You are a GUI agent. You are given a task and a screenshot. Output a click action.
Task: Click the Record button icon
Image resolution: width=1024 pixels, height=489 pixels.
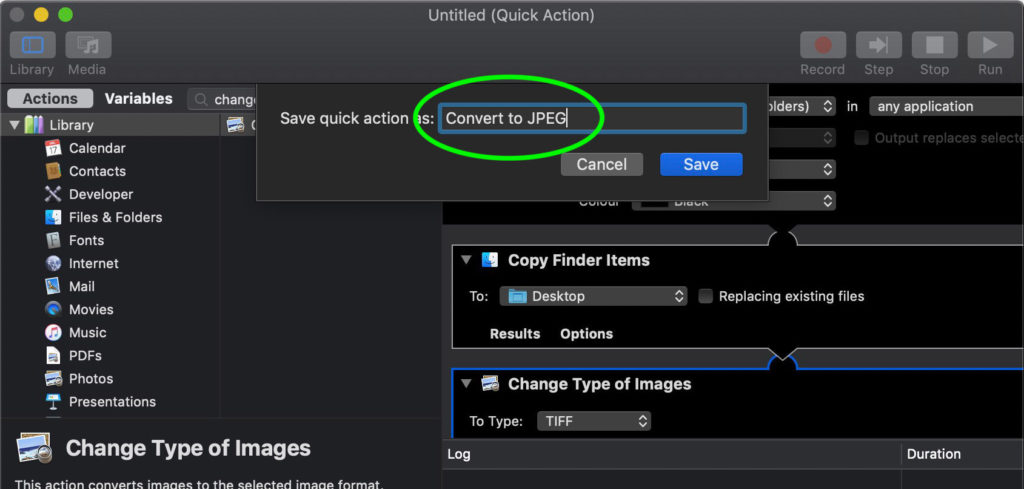click(823, 44)
